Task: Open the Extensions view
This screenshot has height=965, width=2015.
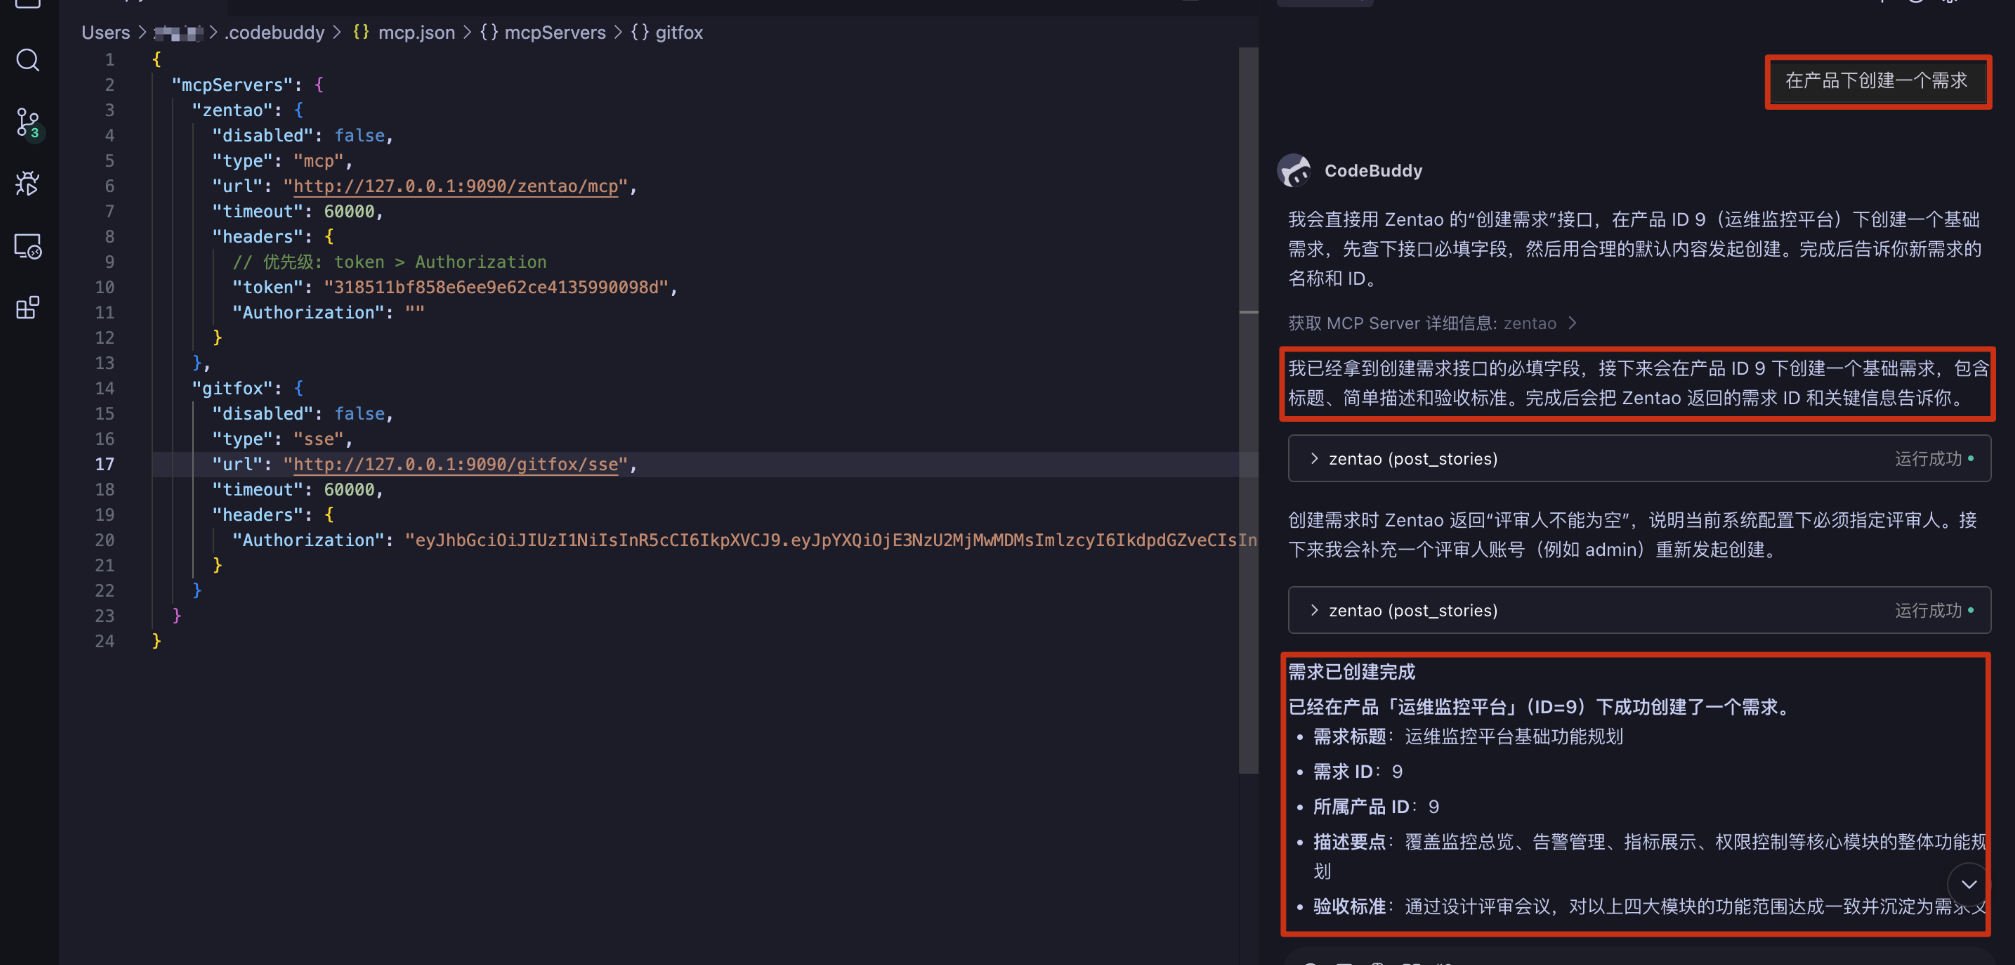Action: click(28, 308)
